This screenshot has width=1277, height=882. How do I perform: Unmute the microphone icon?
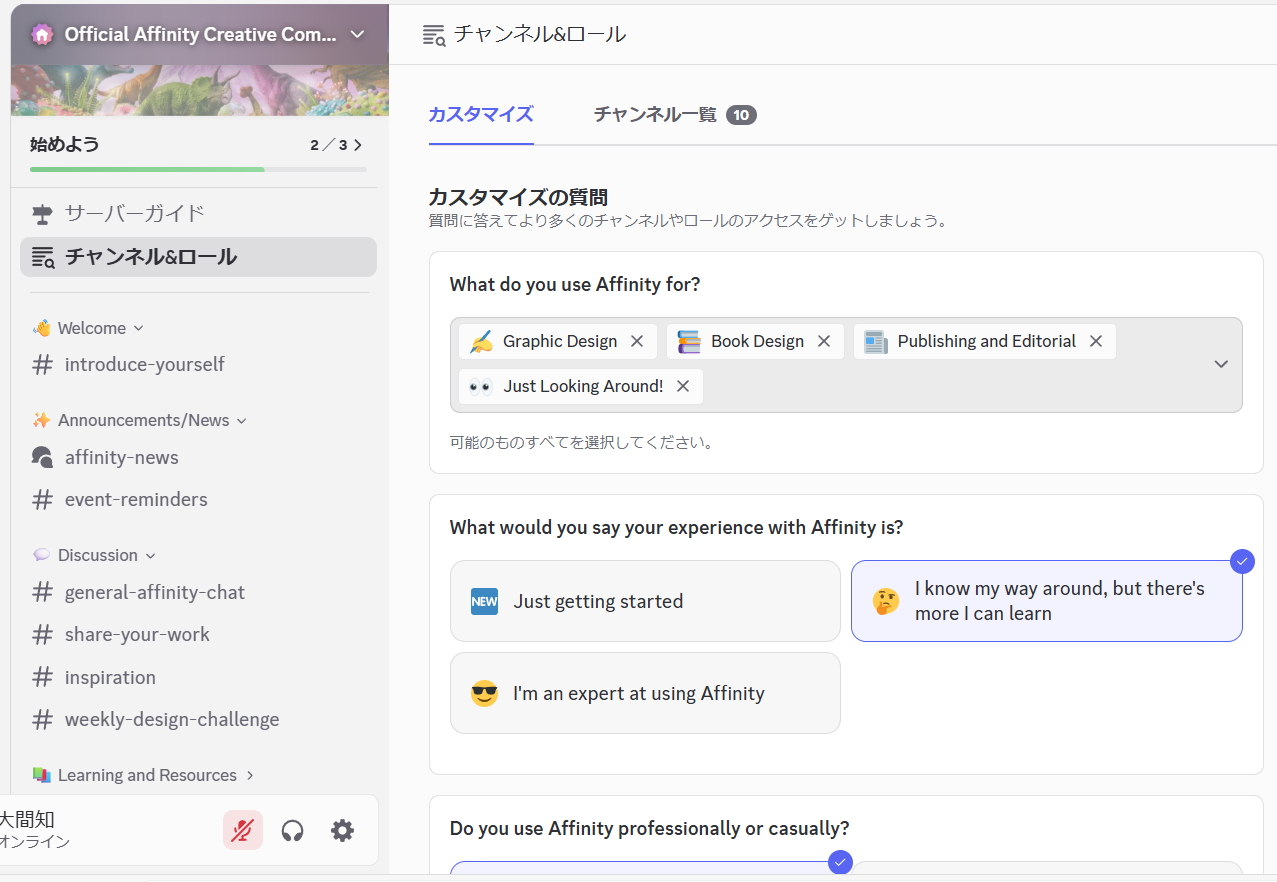pos(242,830)
